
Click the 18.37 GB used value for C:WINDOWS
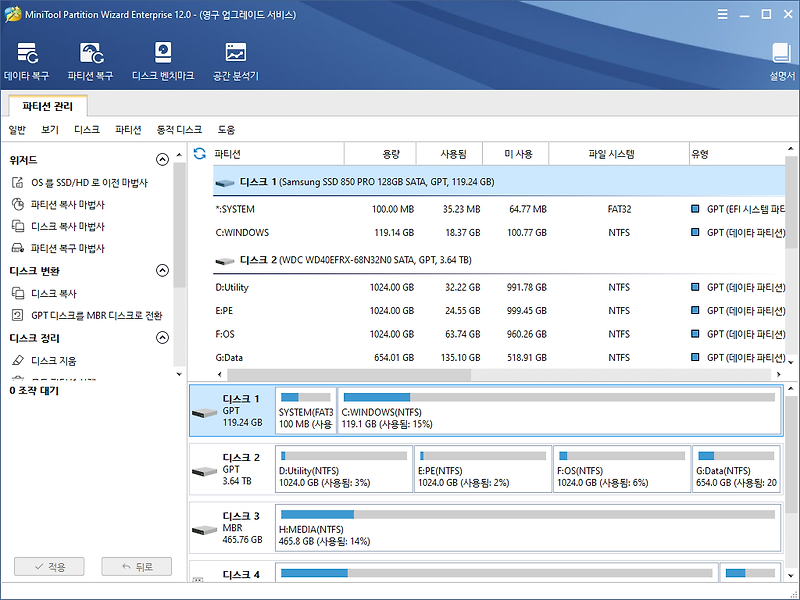[463, 233]
